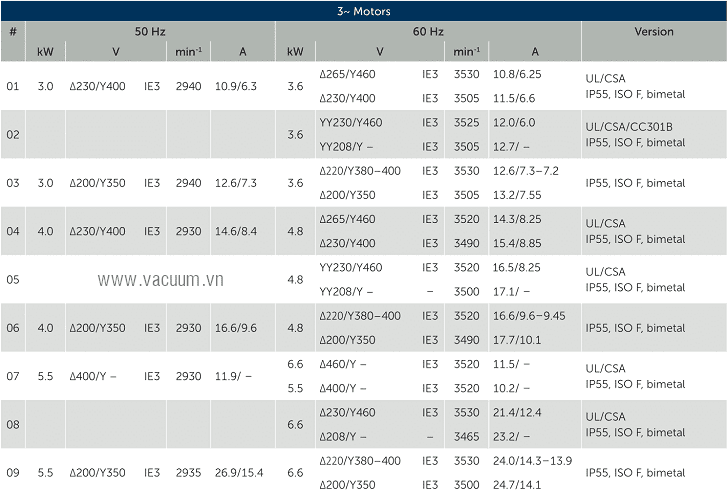Image resolution: width=728 pixels, height=491 pixels.
Task: Click the 2935 speed value
Action: tap(189, 473)
